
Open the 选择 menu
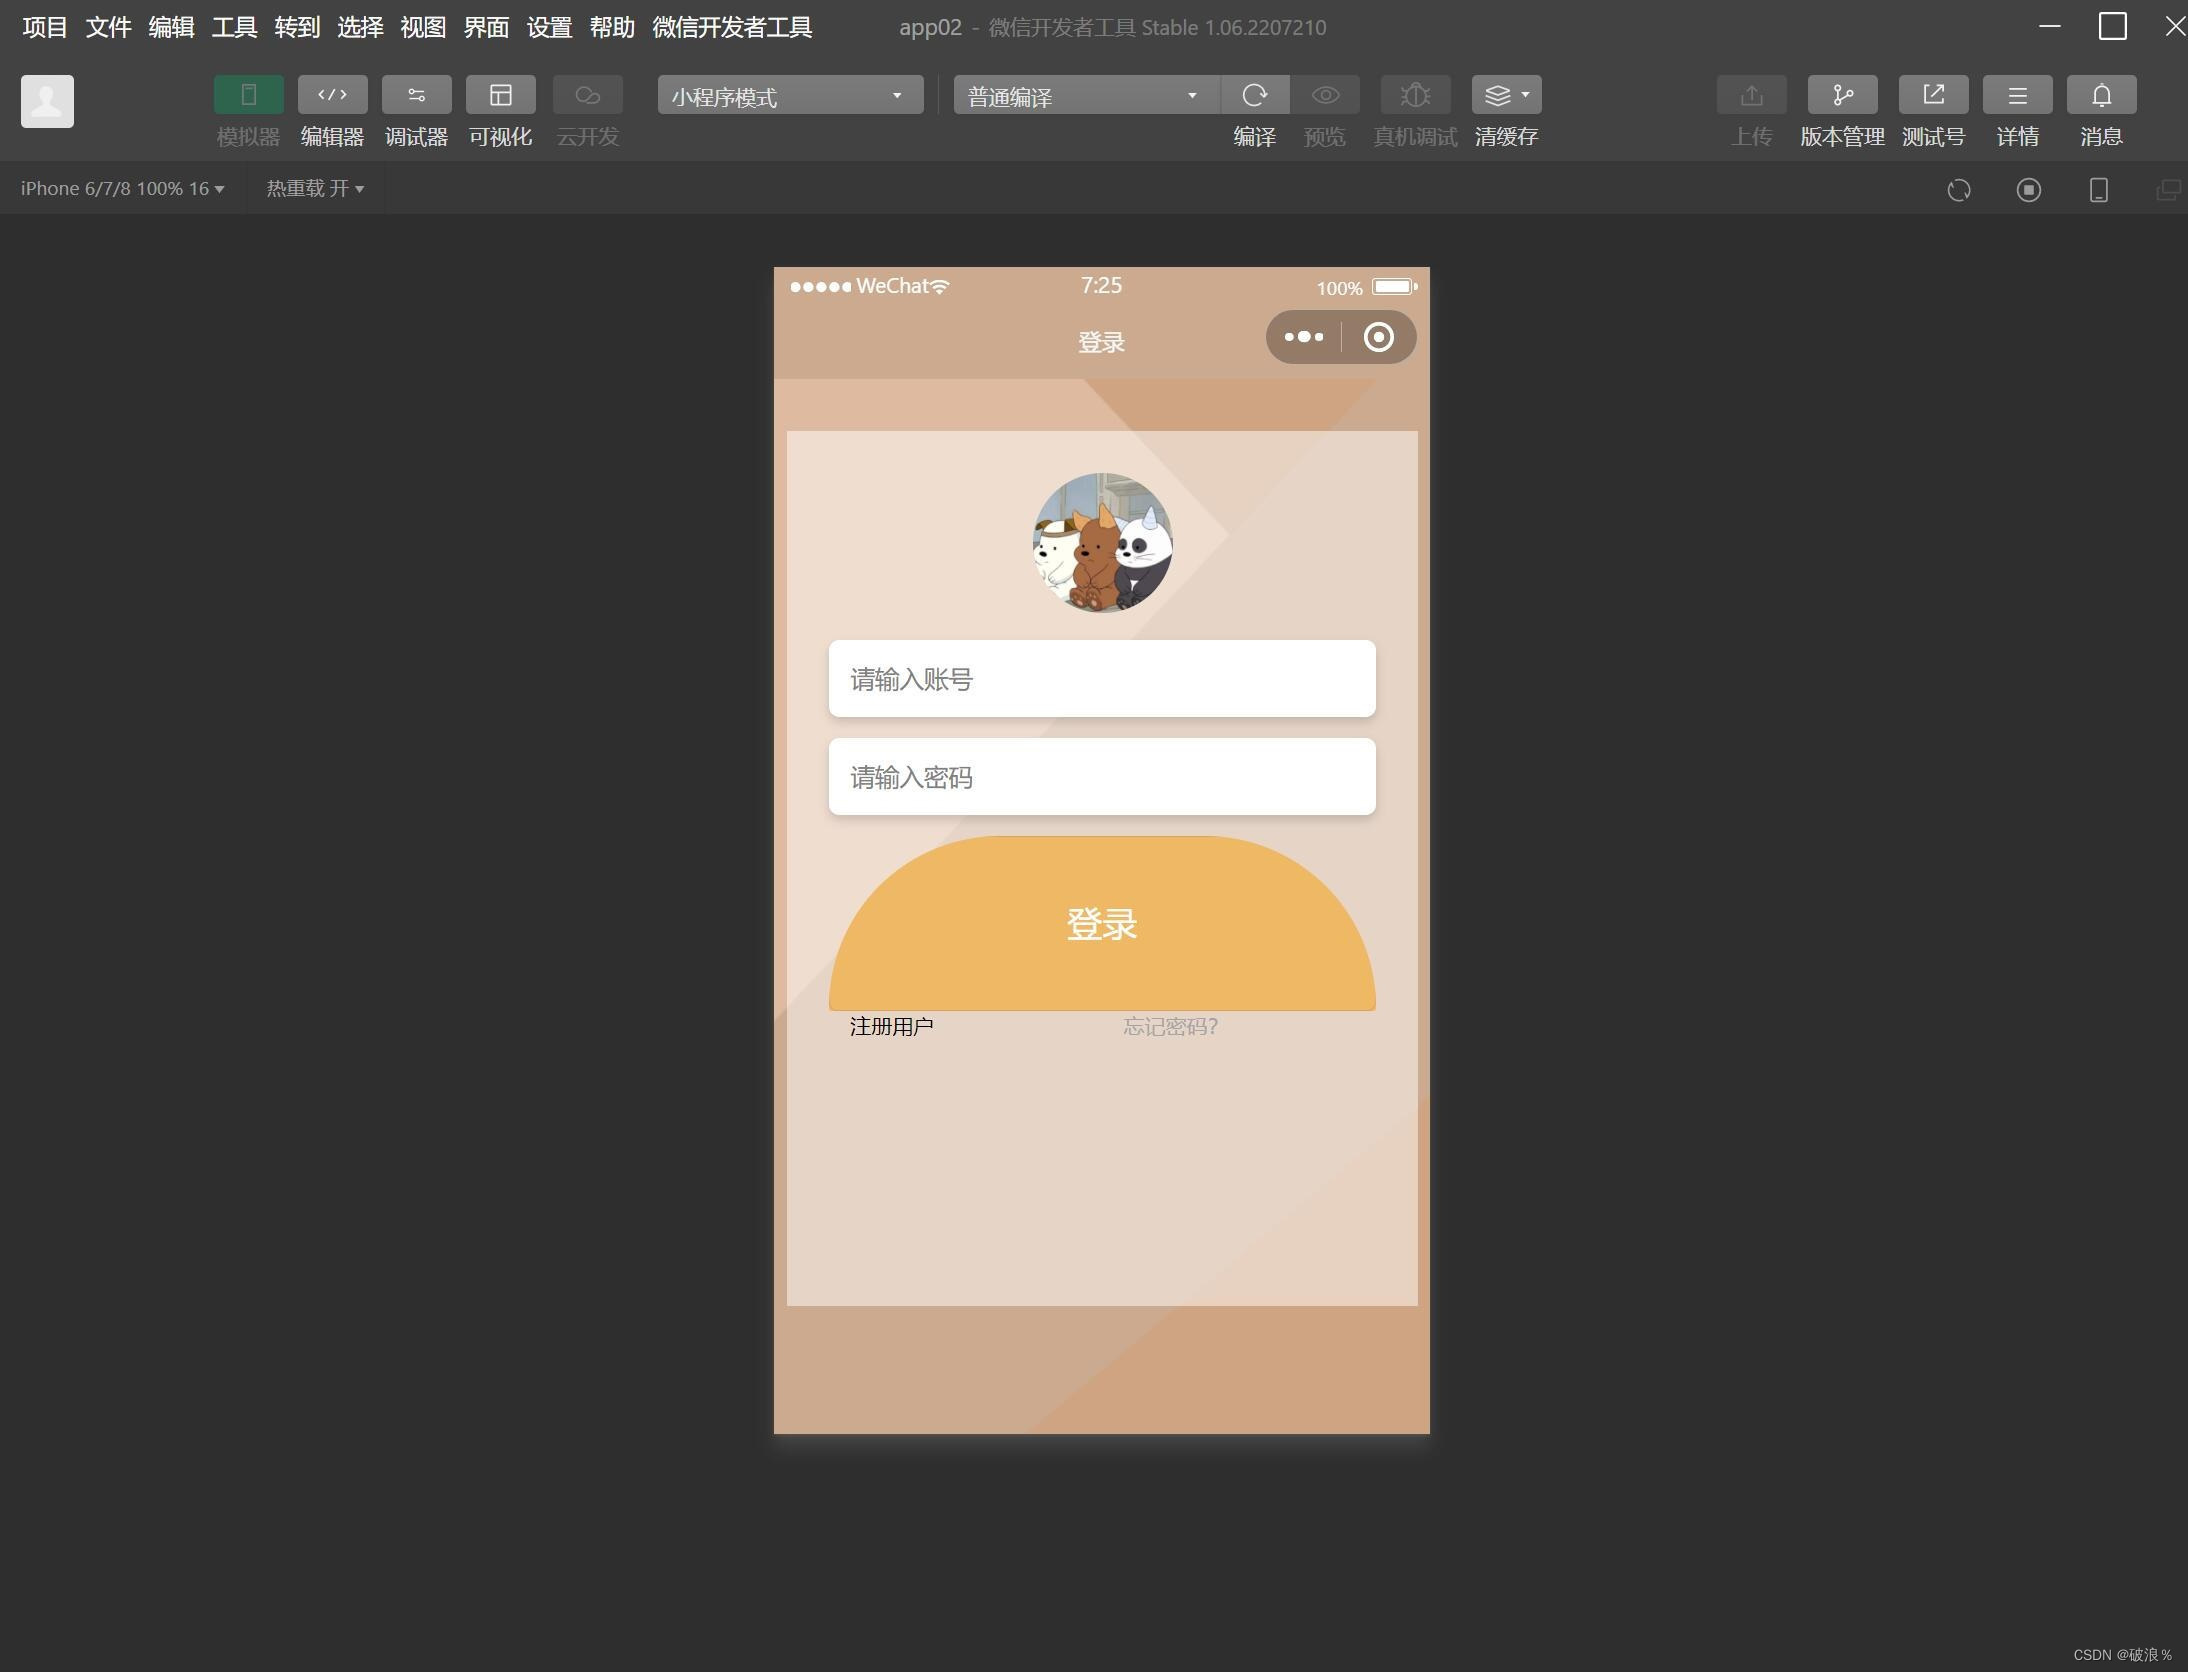[360, 27]
